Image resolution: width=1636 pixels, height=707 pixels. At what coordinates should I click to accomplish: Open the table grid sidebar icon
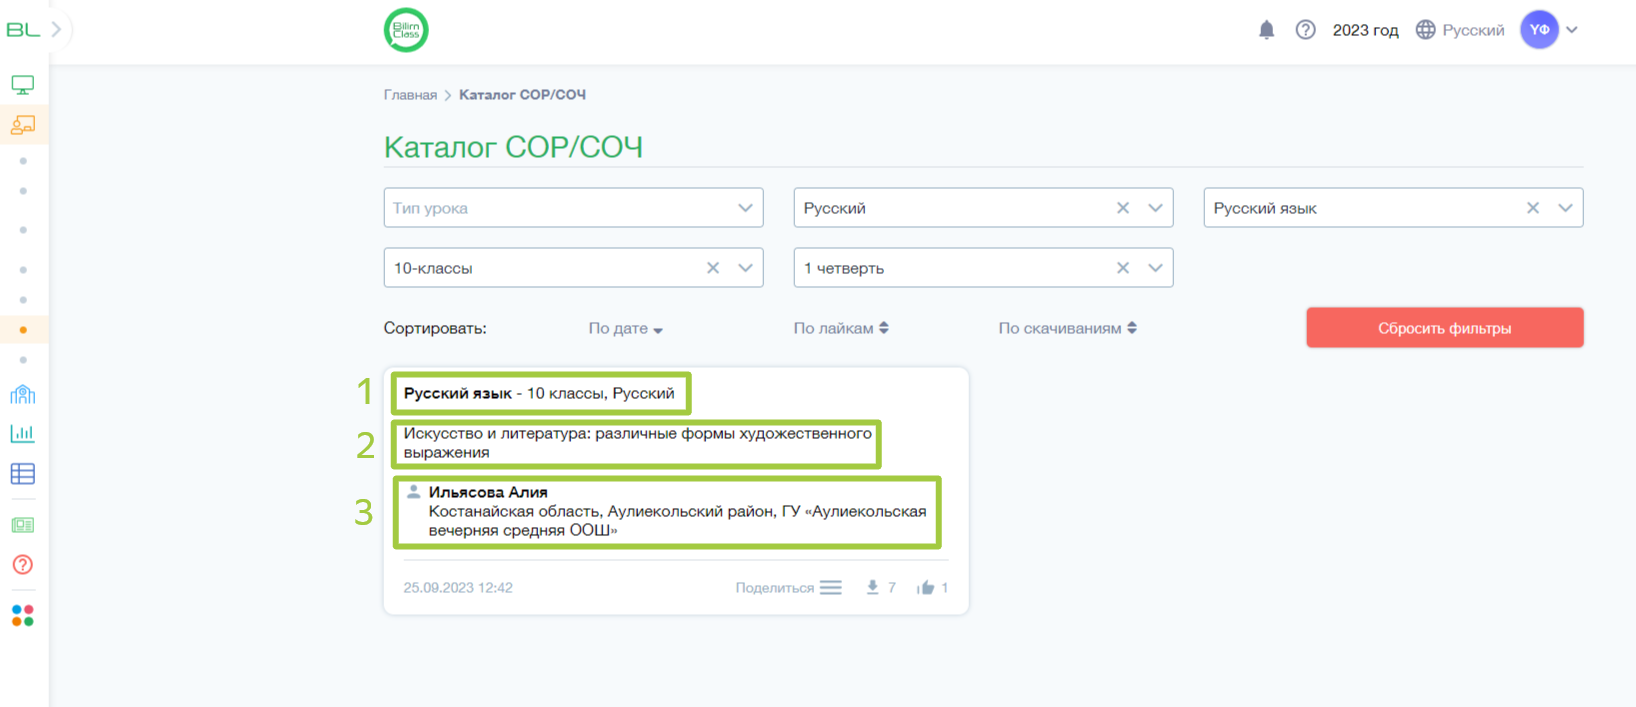(23, 473)
